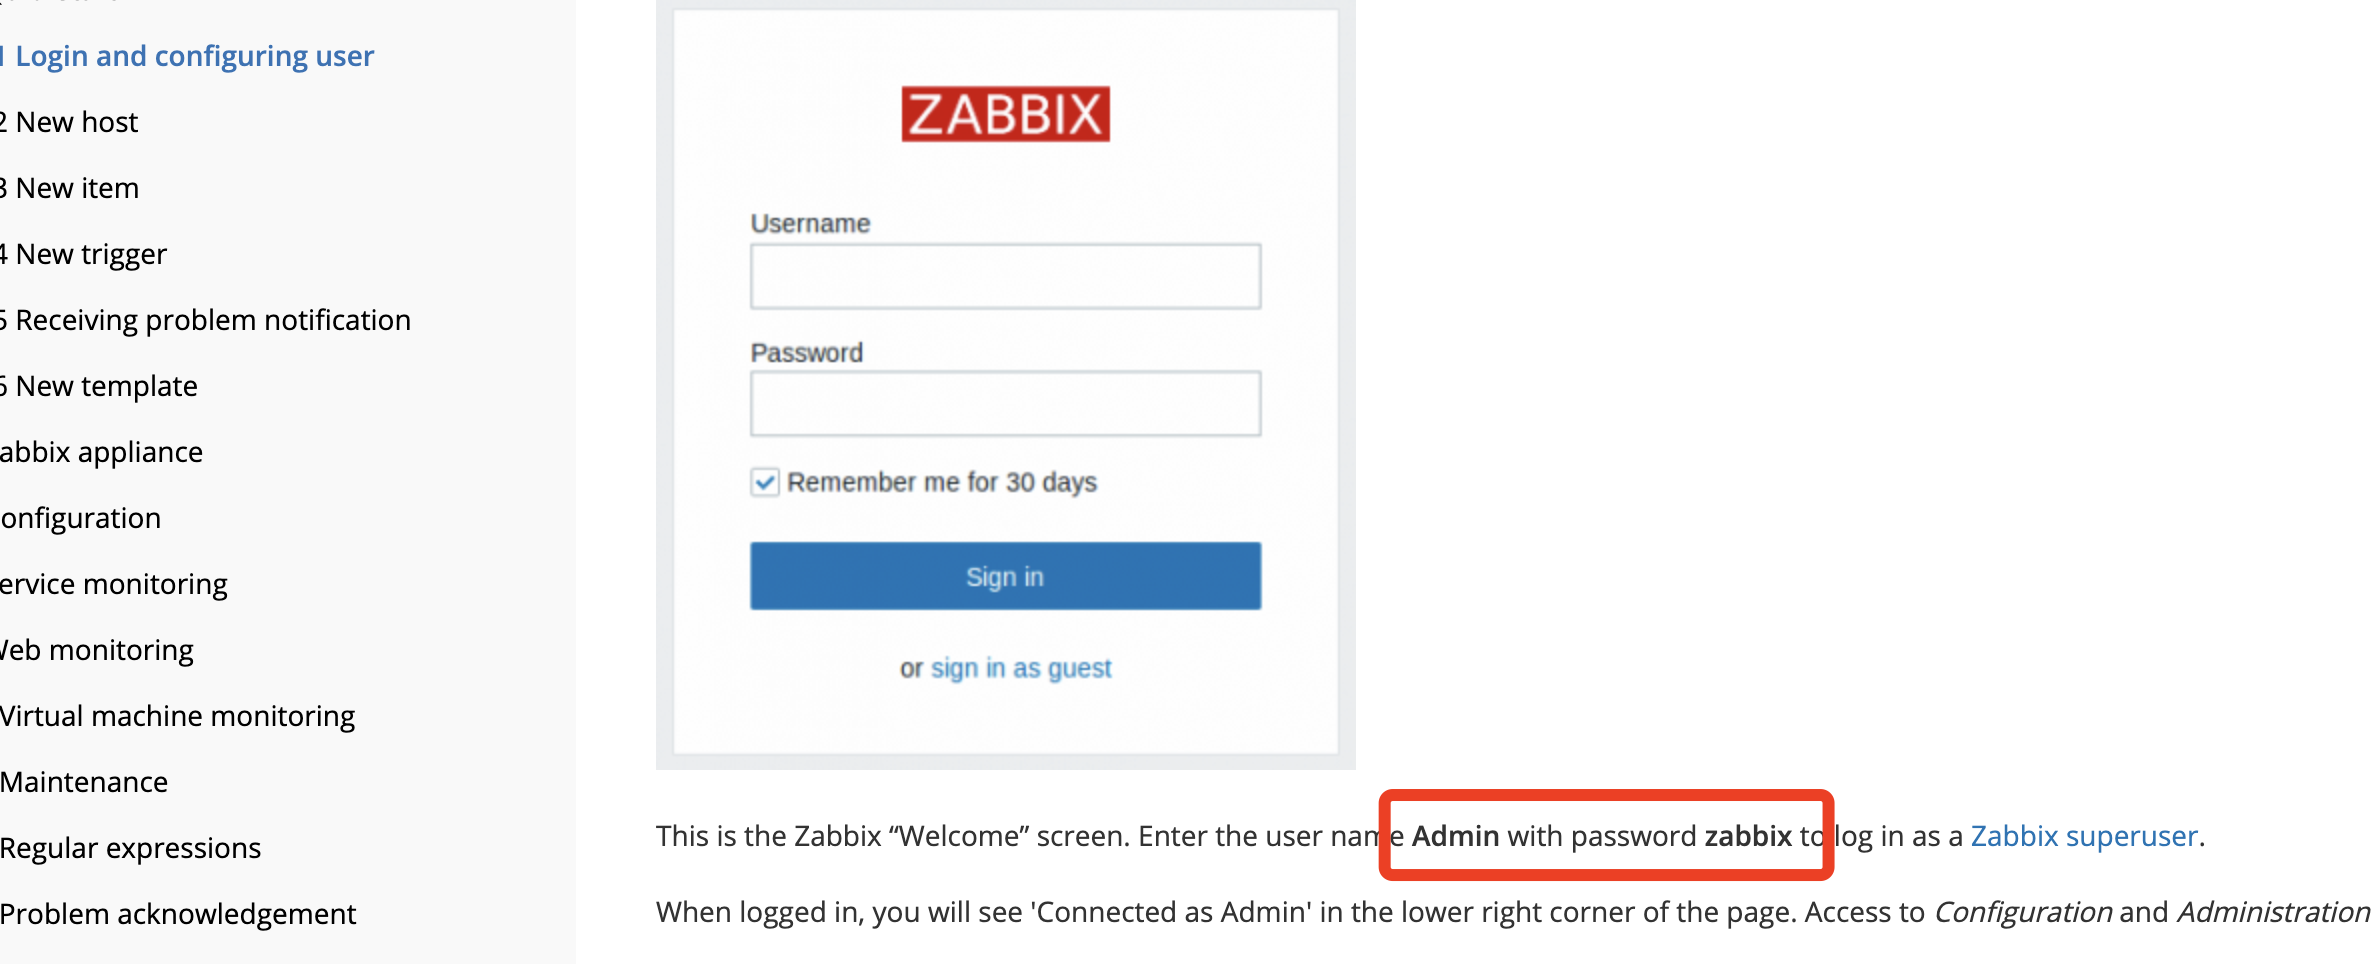
Task: Follow the sign in as guest link
Action: (1021, 668)
